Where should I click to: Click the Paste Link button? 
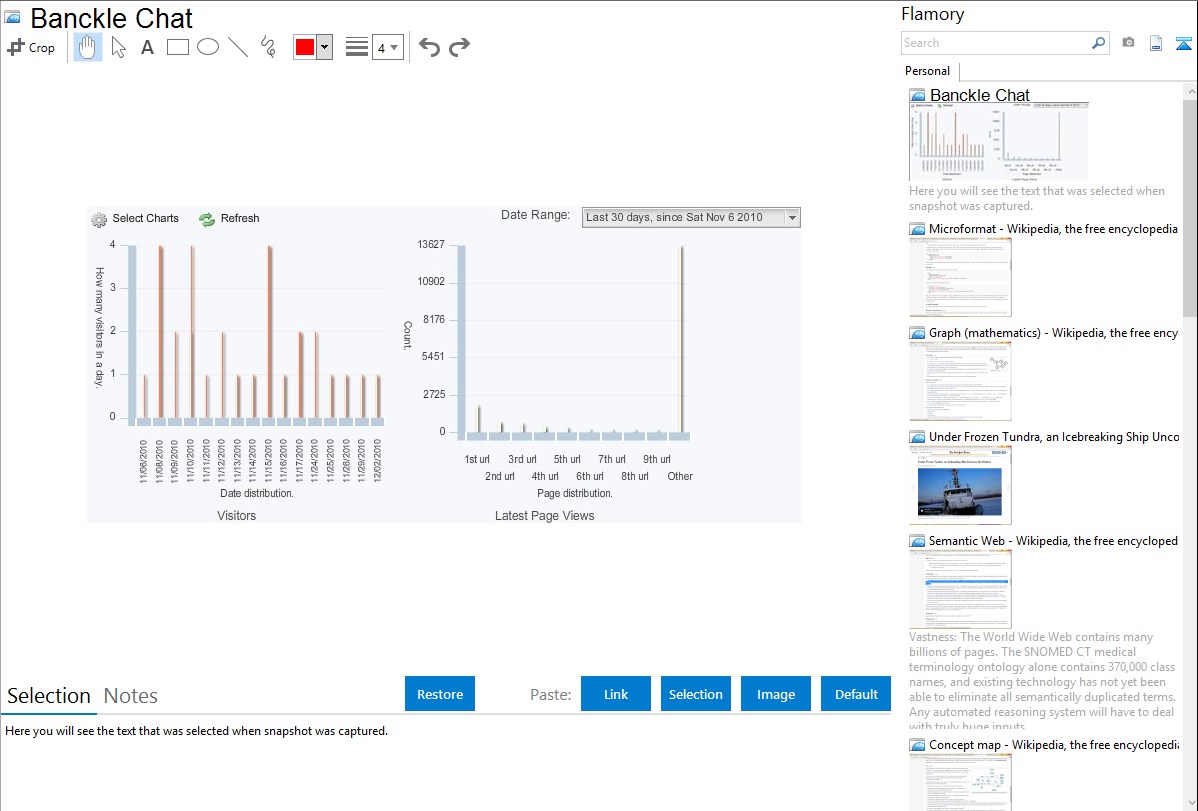click(616, 694)
